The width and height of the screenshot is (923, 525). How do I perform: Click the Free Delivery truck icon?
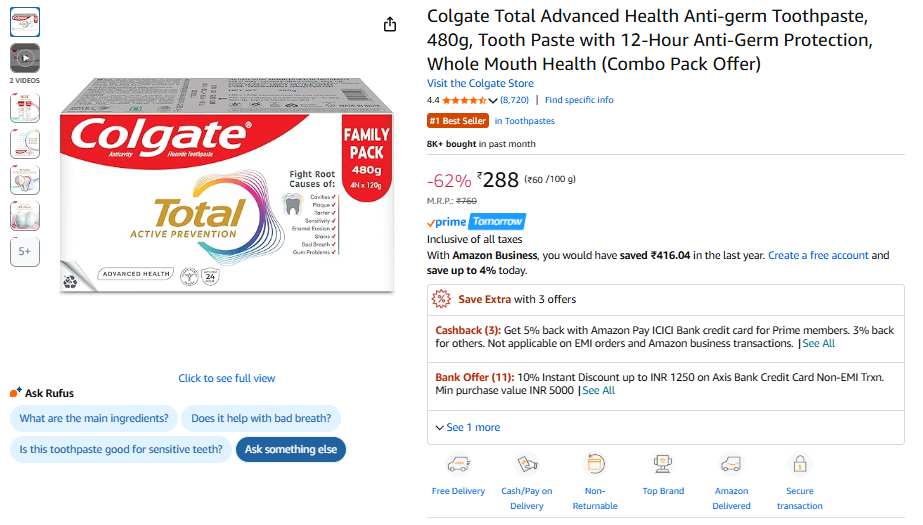click(x=458, y=464)
